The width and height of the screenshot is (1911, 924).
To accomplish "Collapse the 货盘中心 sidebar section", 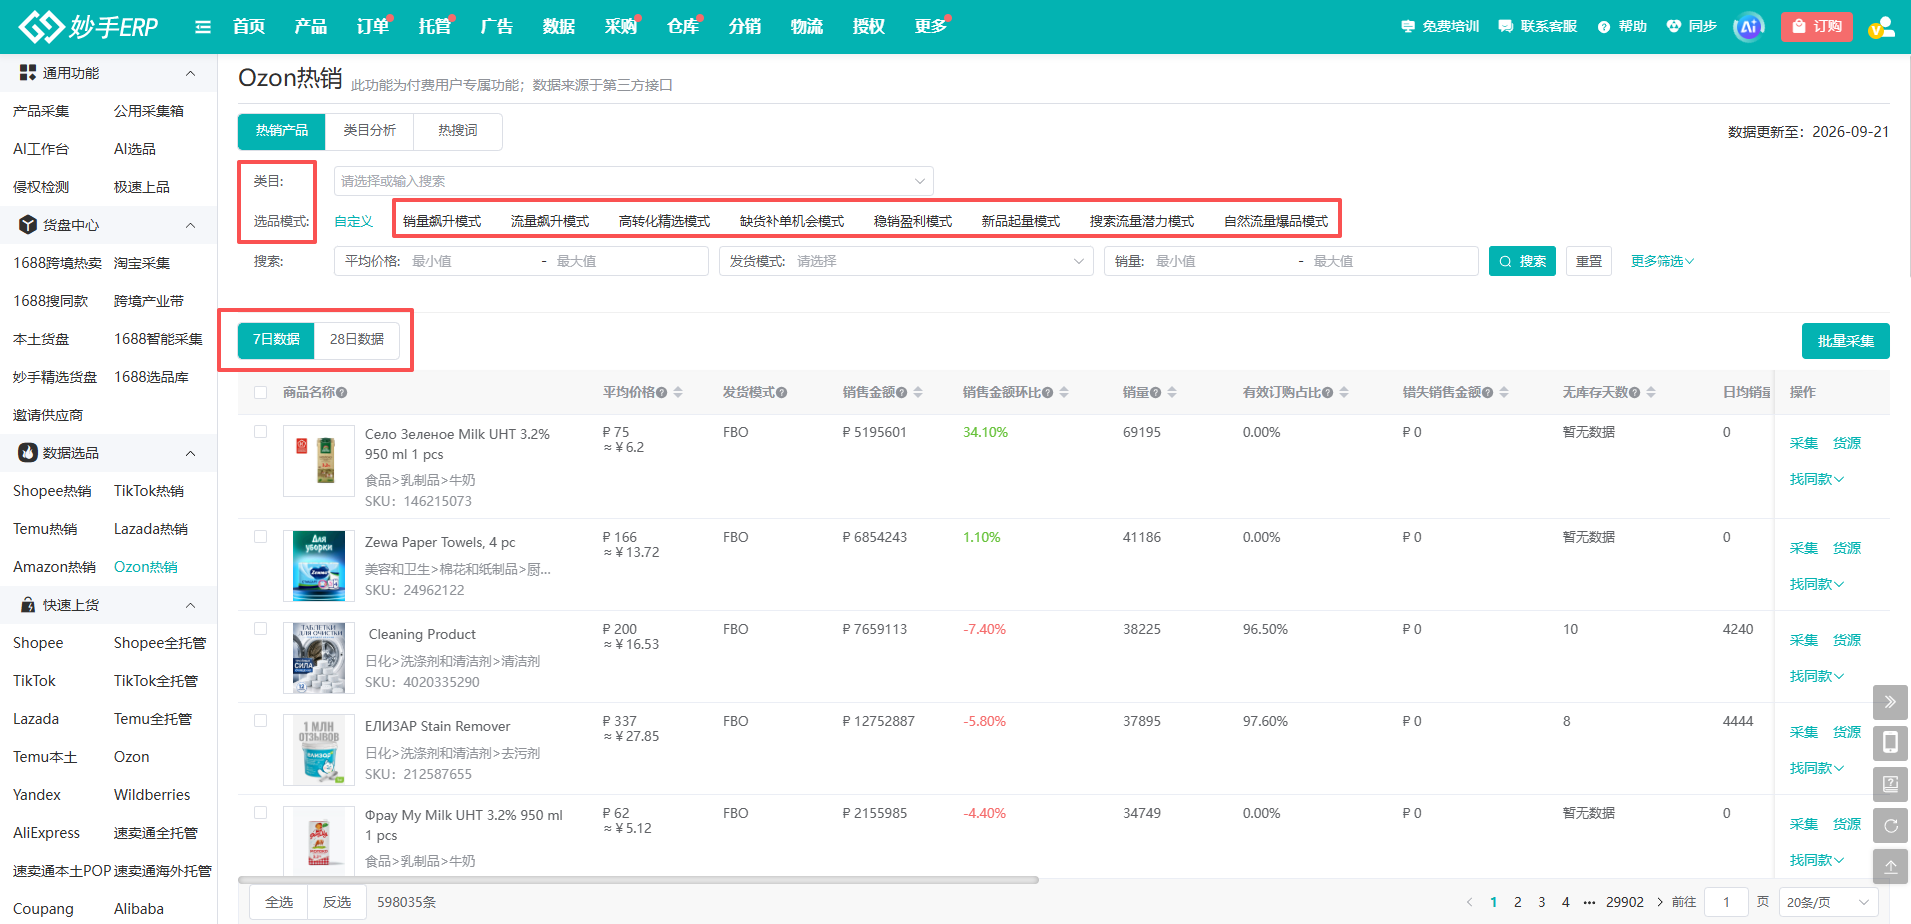I will 190,225.
